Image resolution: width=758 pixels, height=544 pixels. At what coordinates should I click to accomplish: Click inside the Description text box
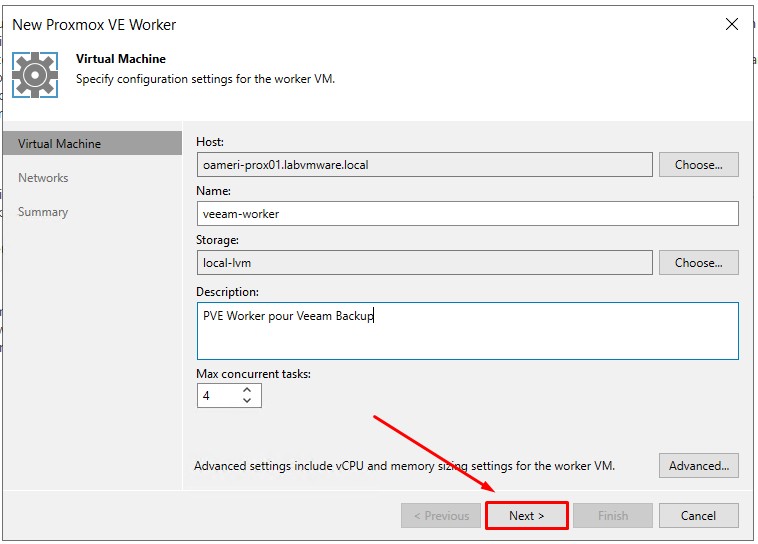pyautogui.click(x=467, y=331)
